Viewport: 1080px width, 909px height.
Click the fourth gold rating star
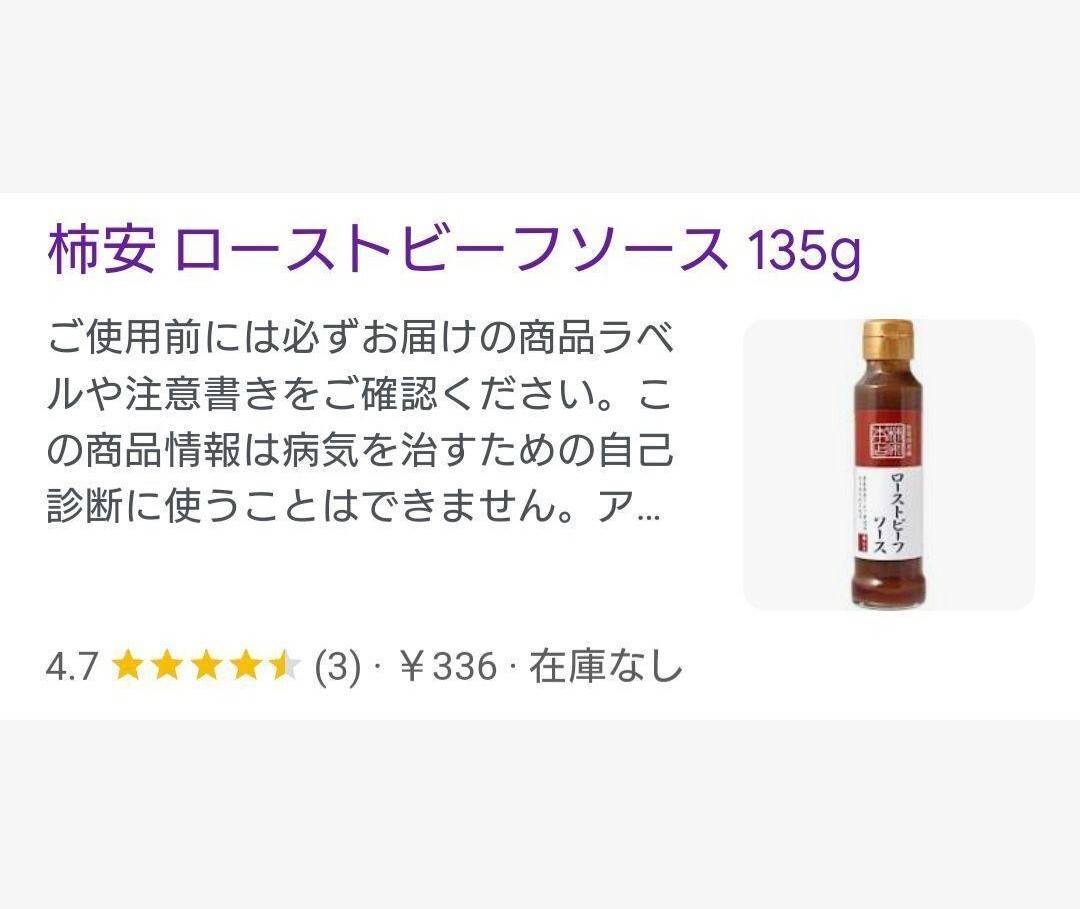pyautogui.click(x=245, y=667)
